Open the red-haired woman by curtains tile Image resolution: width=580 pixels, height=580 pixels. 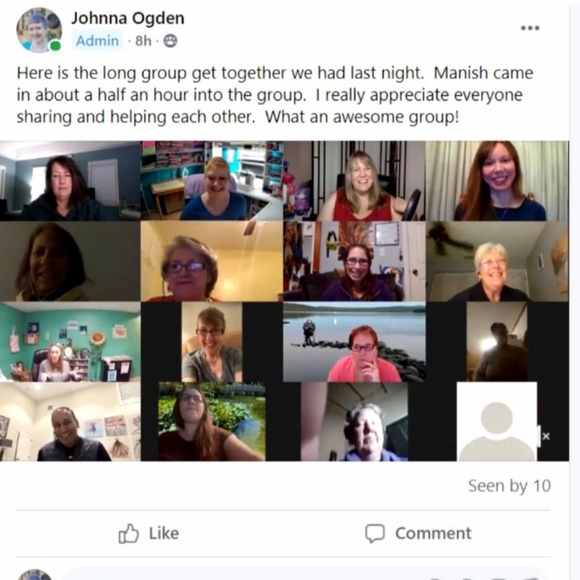[x=497, y=181]
